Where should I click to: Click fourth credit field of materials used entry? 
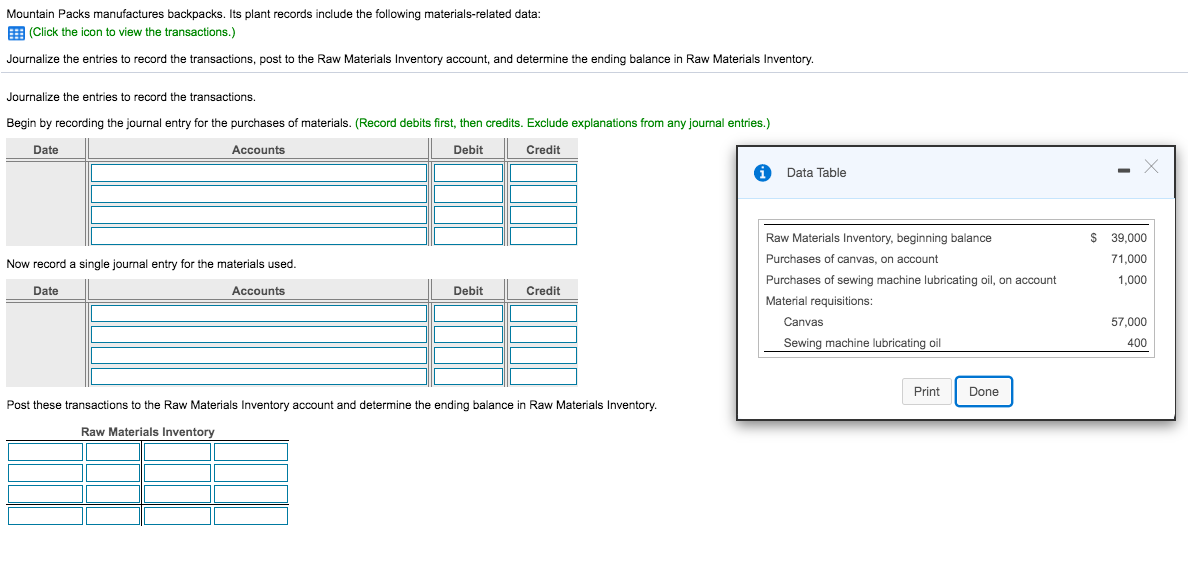point(543,376)
